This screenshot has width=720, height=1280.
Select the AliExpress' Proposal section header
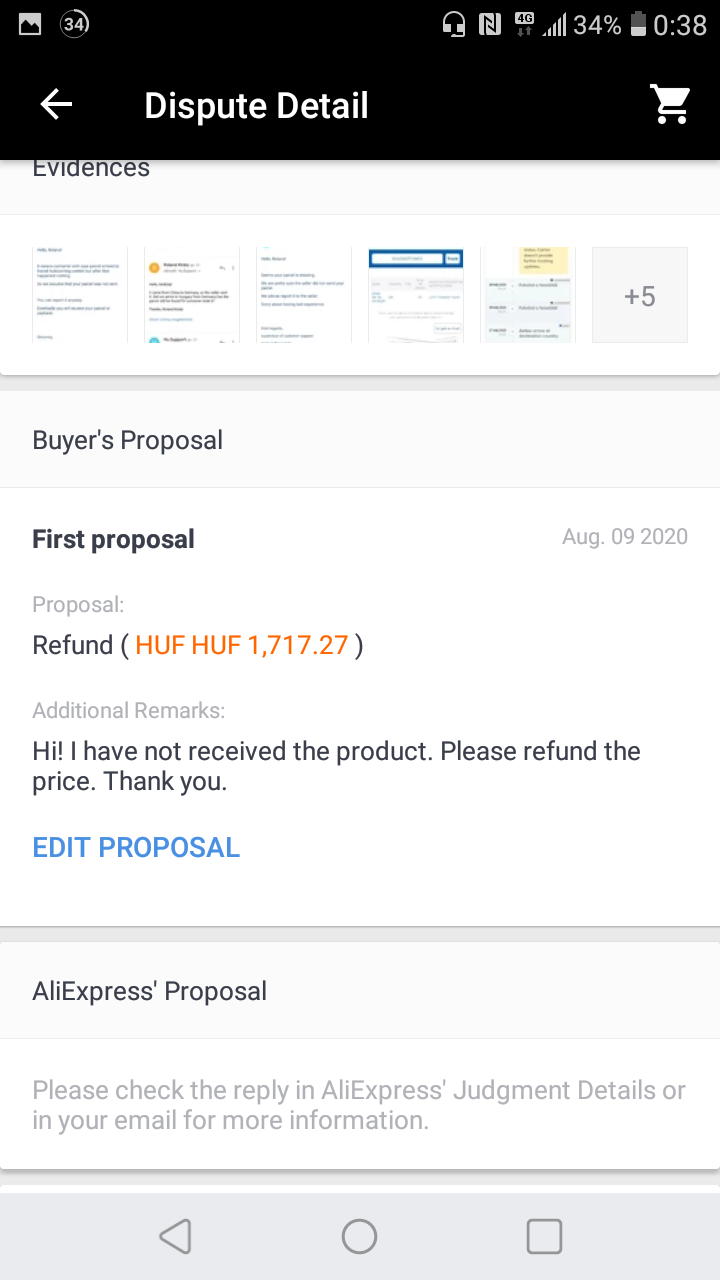pyautogui.click(x=360, y=991)
